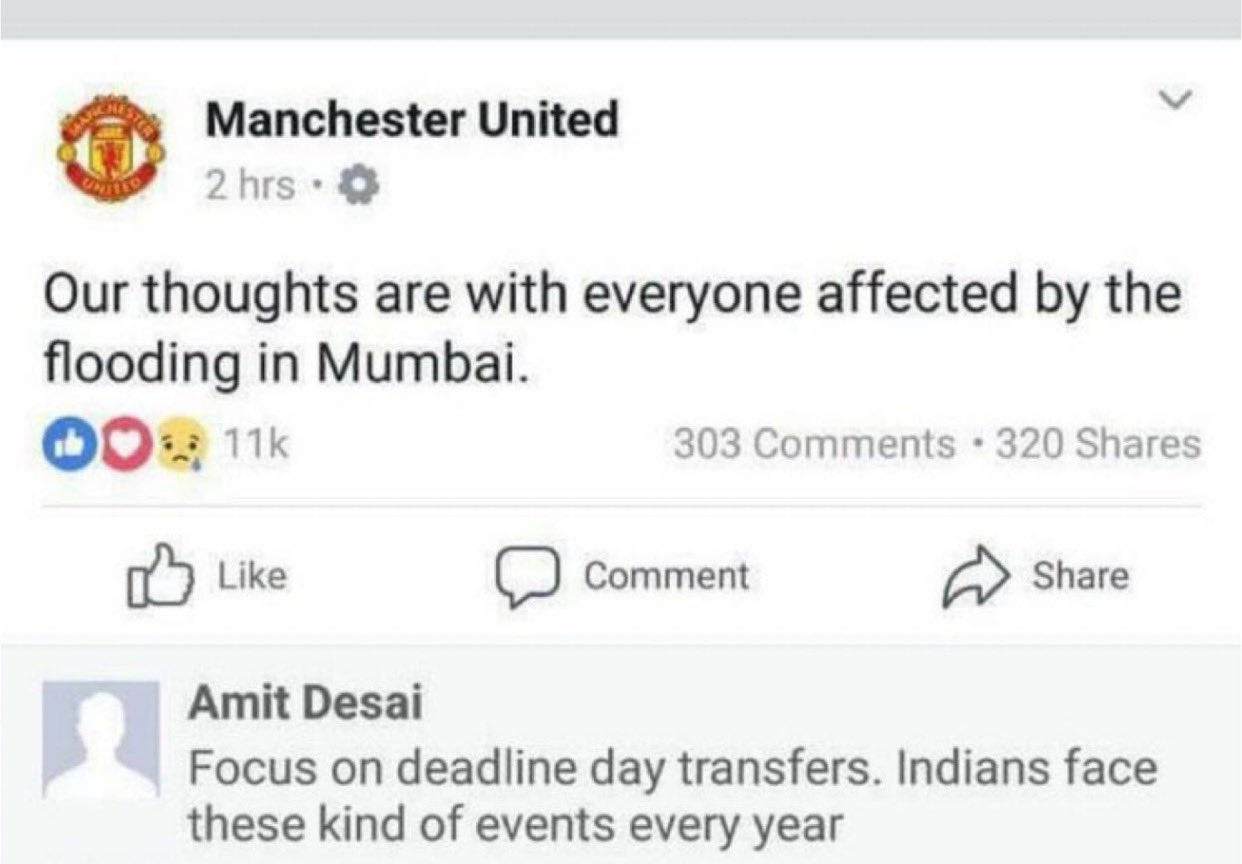Click the privacy gear icon beside 2 hrs

click(359, 185)
